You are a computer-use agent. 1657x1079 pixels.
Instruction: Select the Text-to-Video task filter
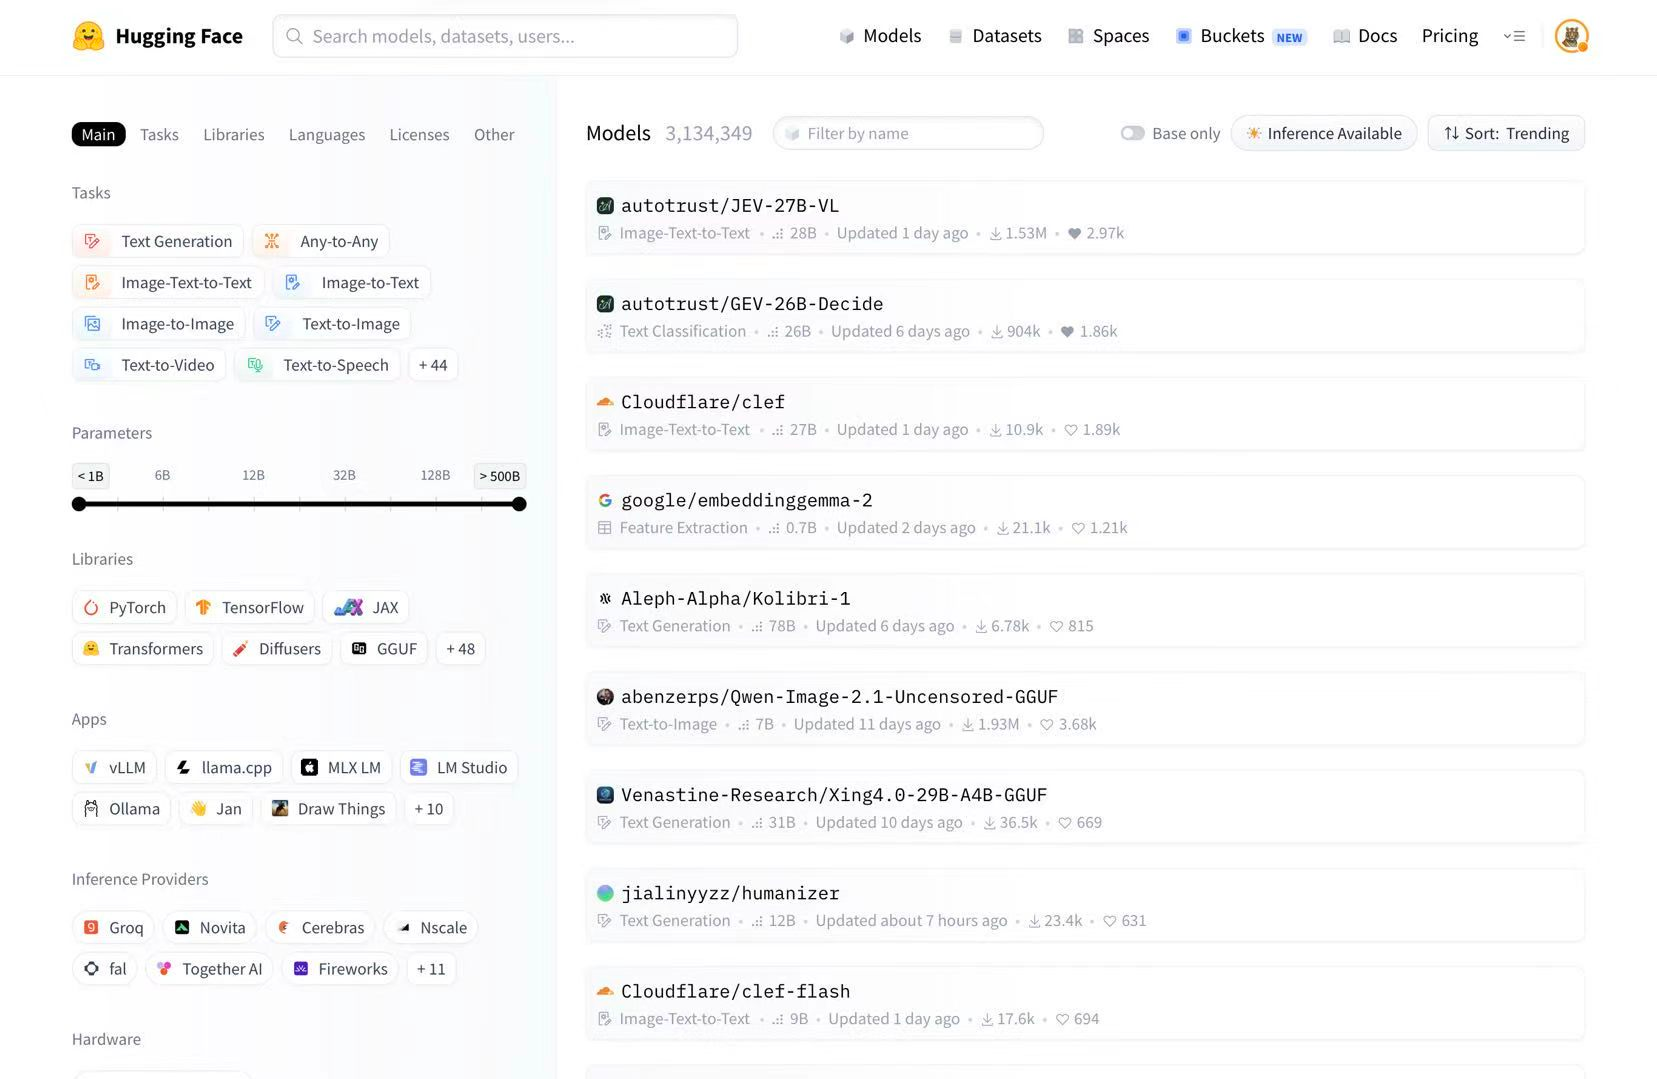pyautogui.click(x=149, y=365)
